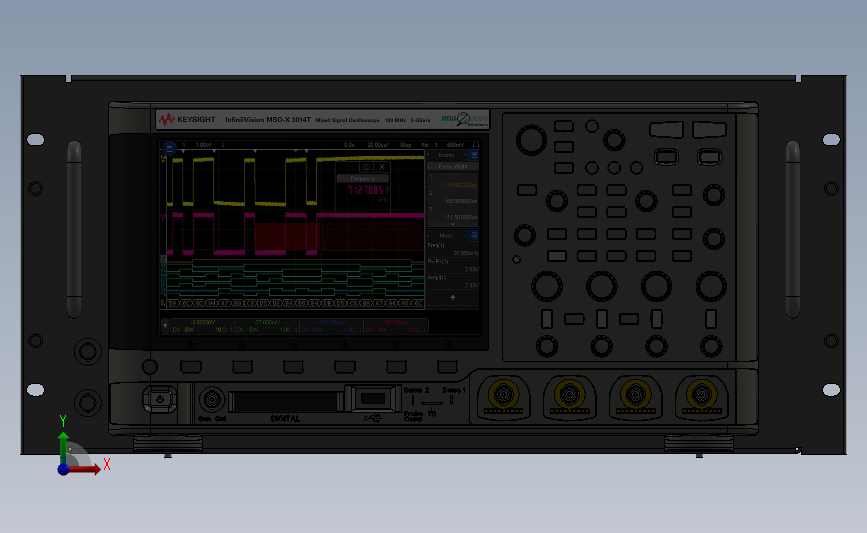
Task: Select the magenta channel DC BW info box
Action: pyautogui.click(x=395, y=326)
